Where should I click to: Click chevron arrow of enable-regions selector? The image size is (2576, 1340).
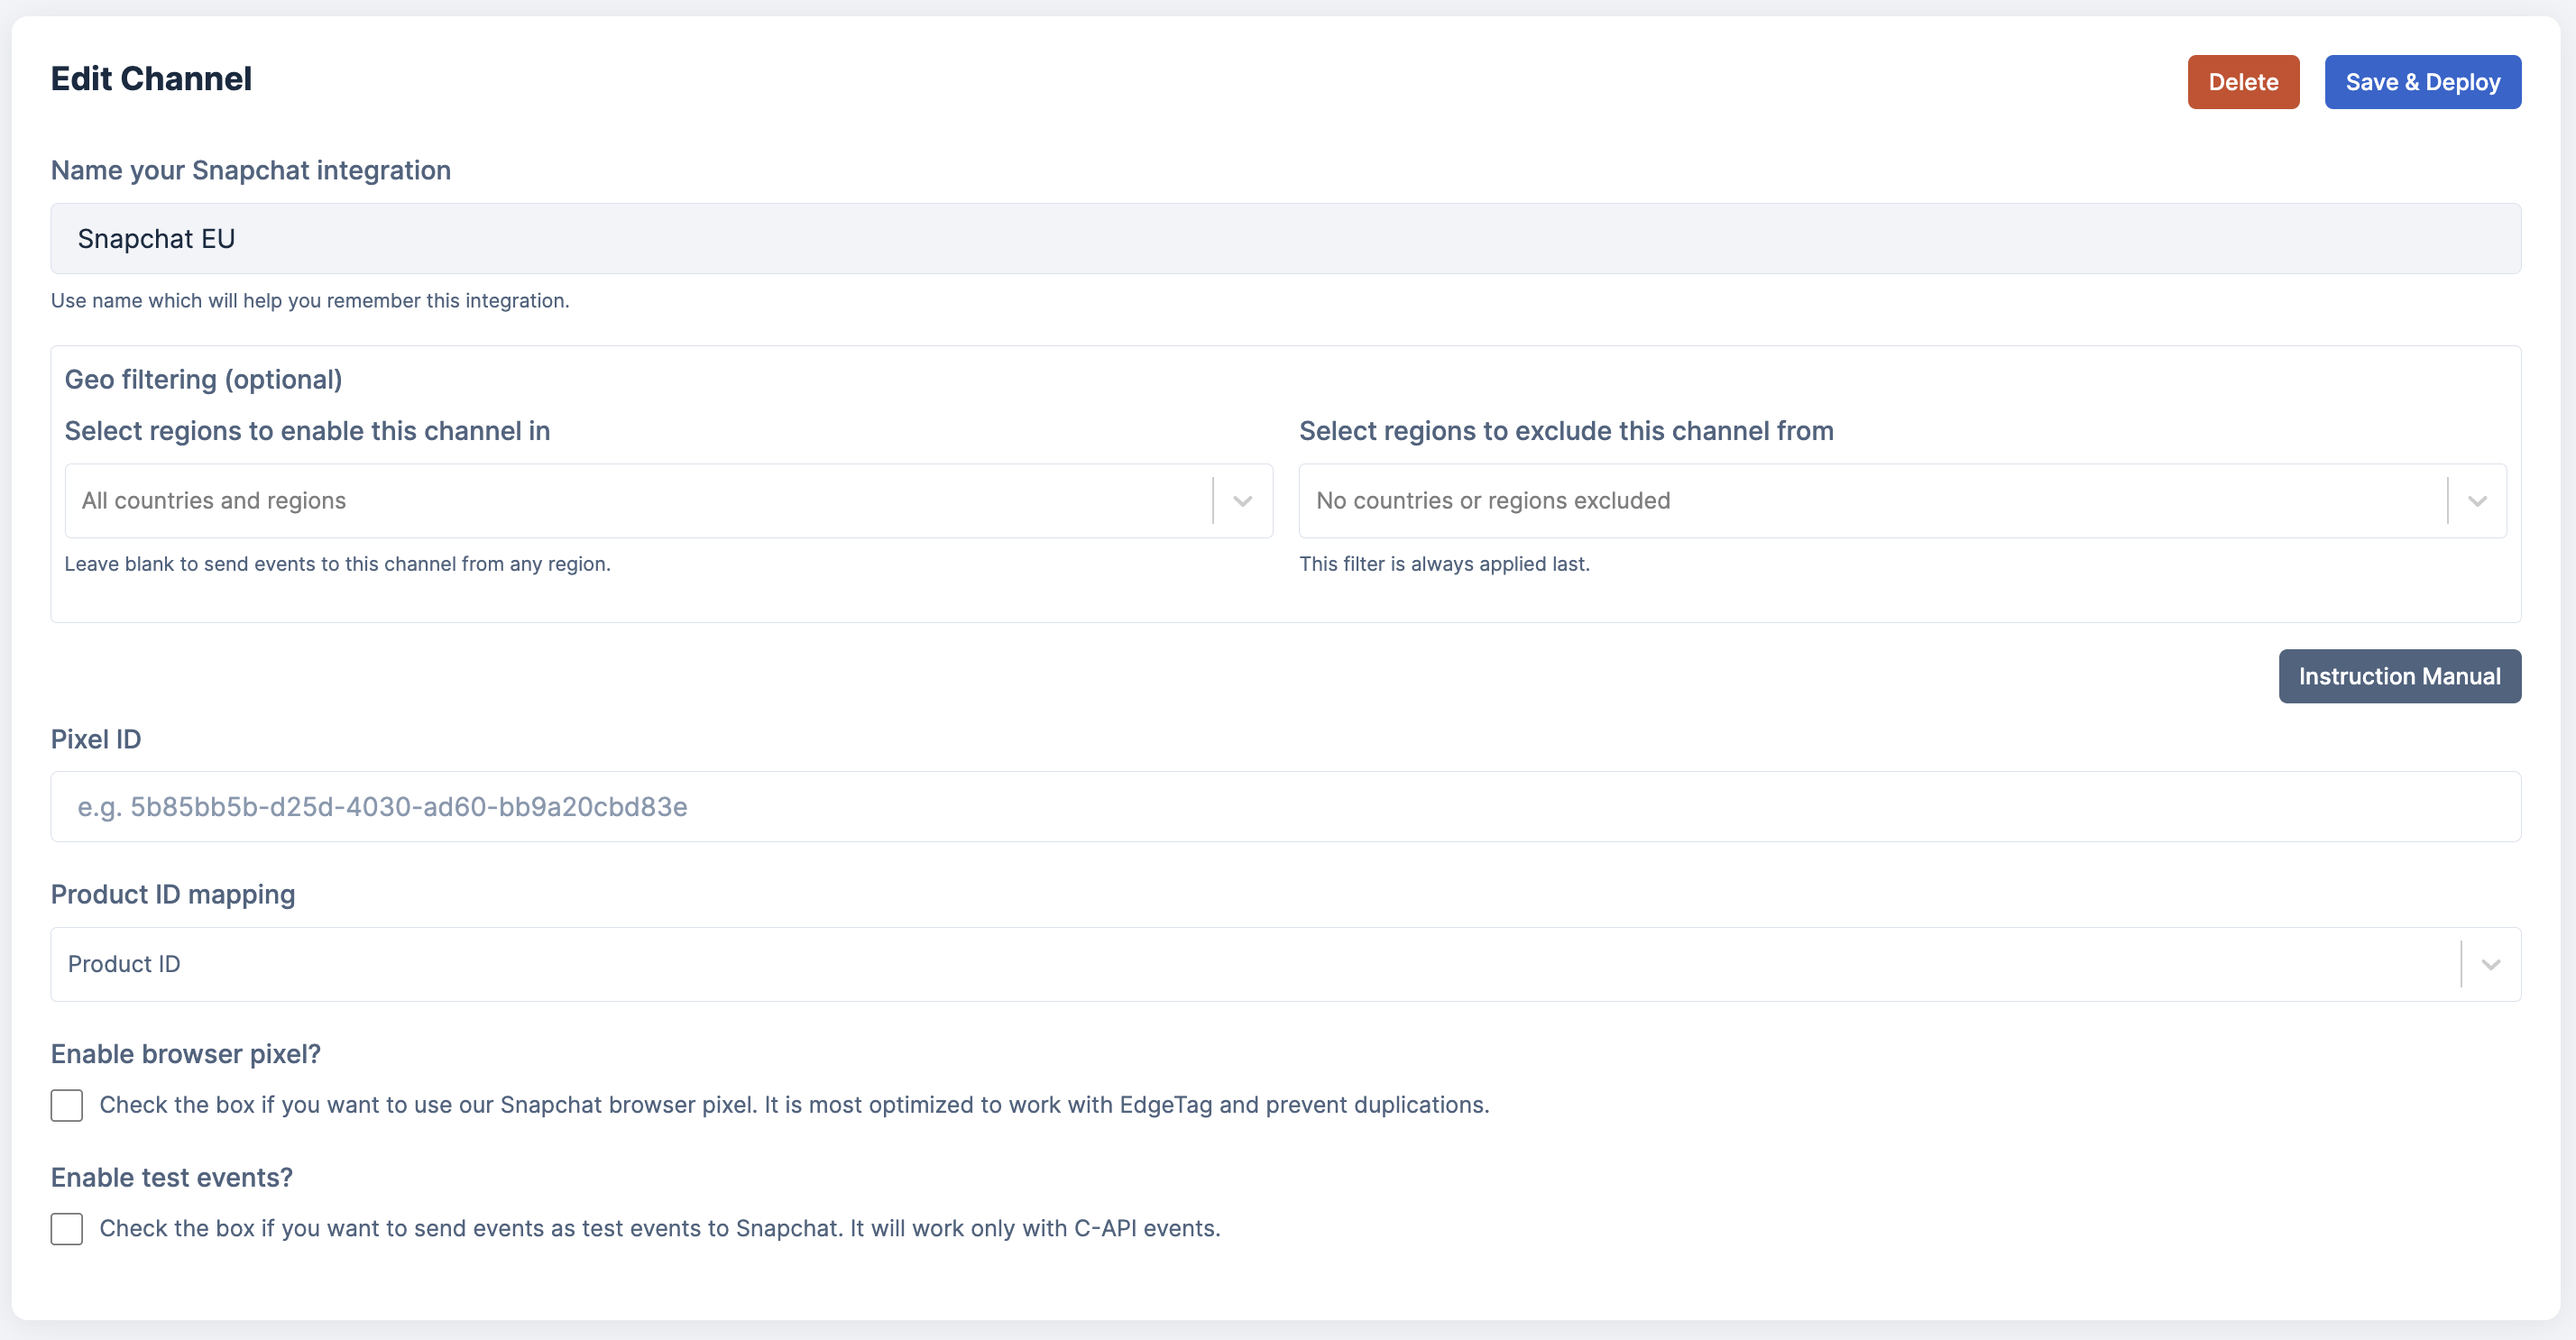1242,501
